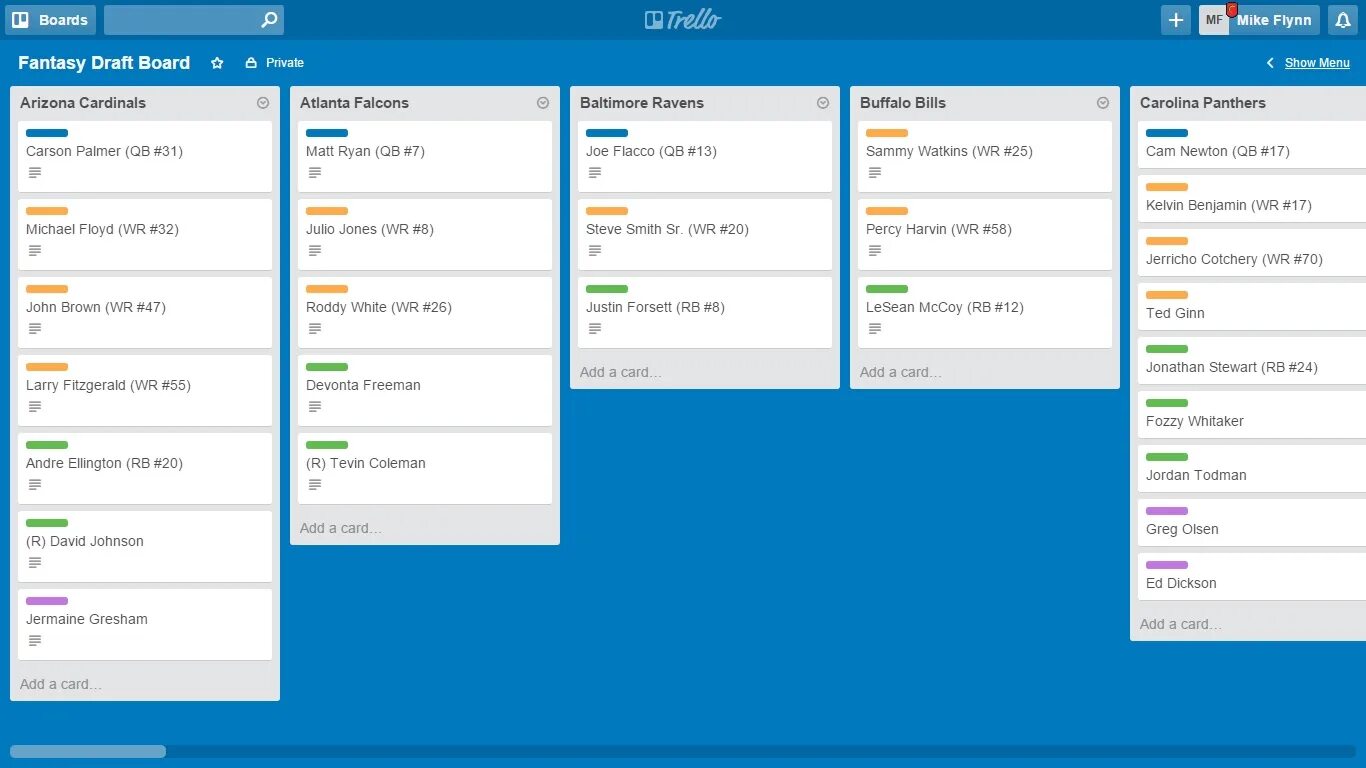Click description icon on Devonta Freeman card

point(315,407)
